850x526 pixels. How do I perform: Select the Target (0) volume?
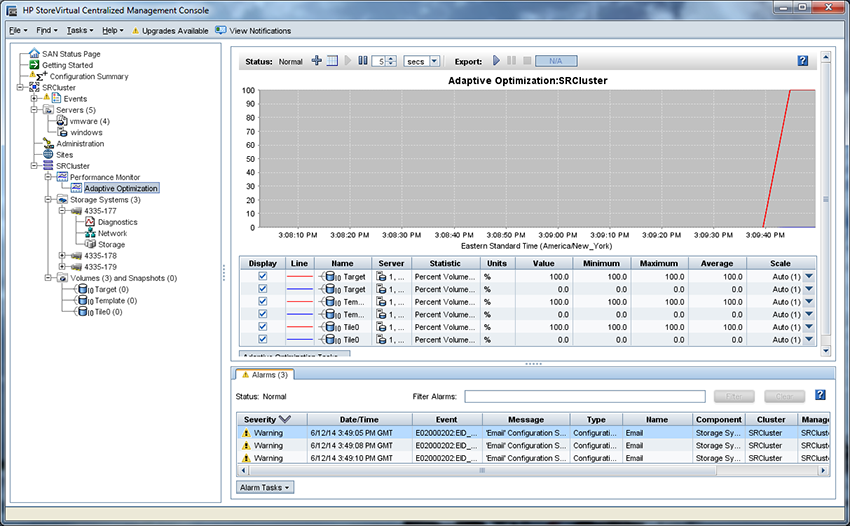click(x=111, y=290)
